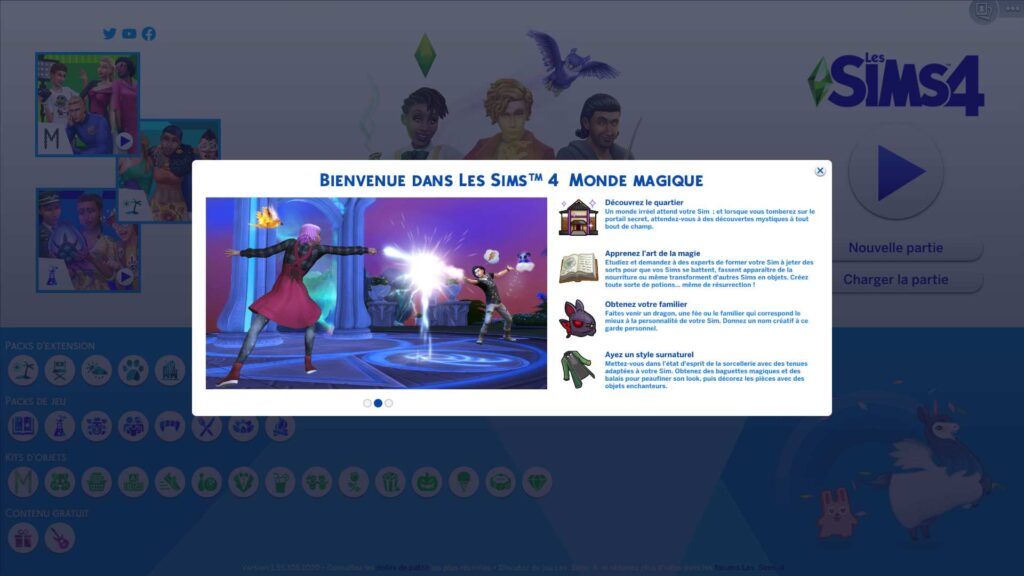Select the weather cloud expansion pack icon

[96, 370]
